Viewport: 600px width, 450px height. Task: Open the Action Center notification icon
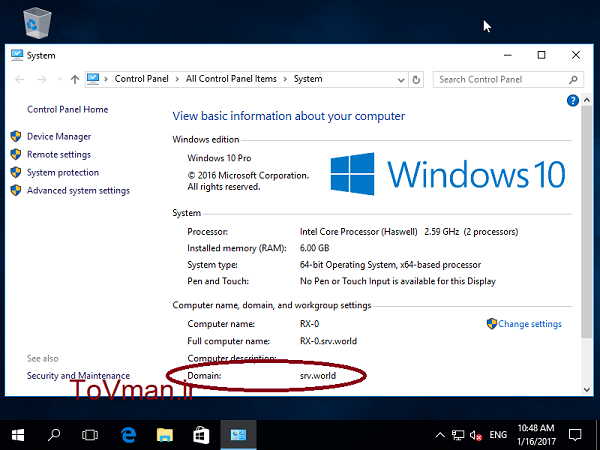[x=575, y=435]
